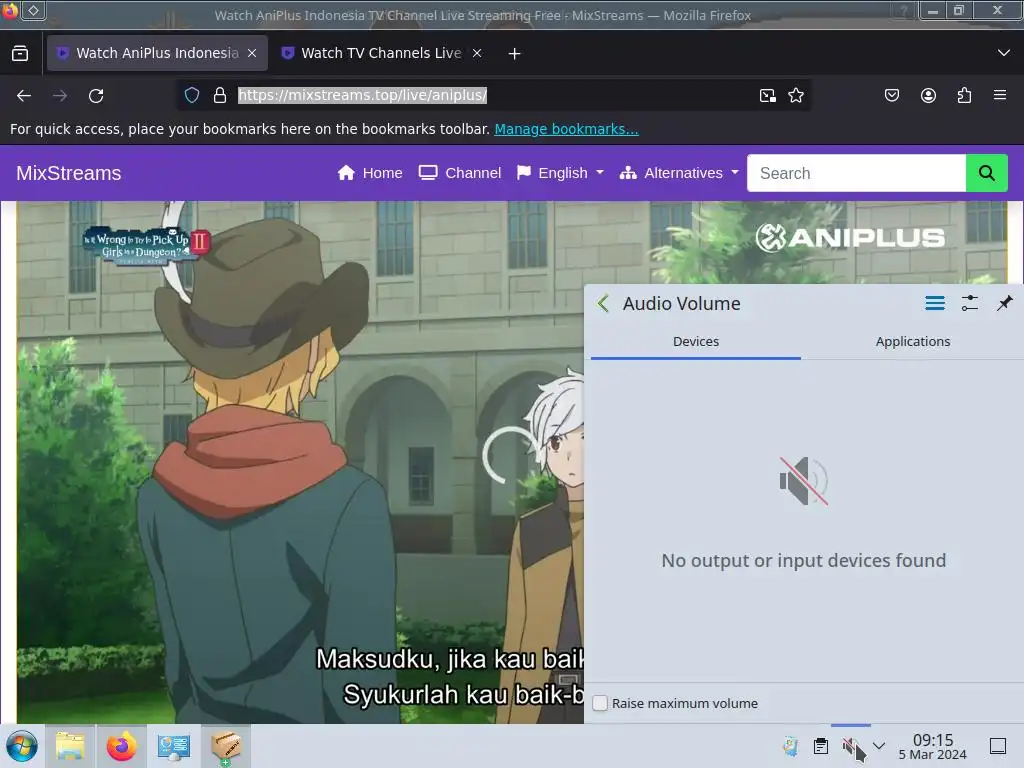
Task: Select the Applications tab
Action: coord(913,342)
